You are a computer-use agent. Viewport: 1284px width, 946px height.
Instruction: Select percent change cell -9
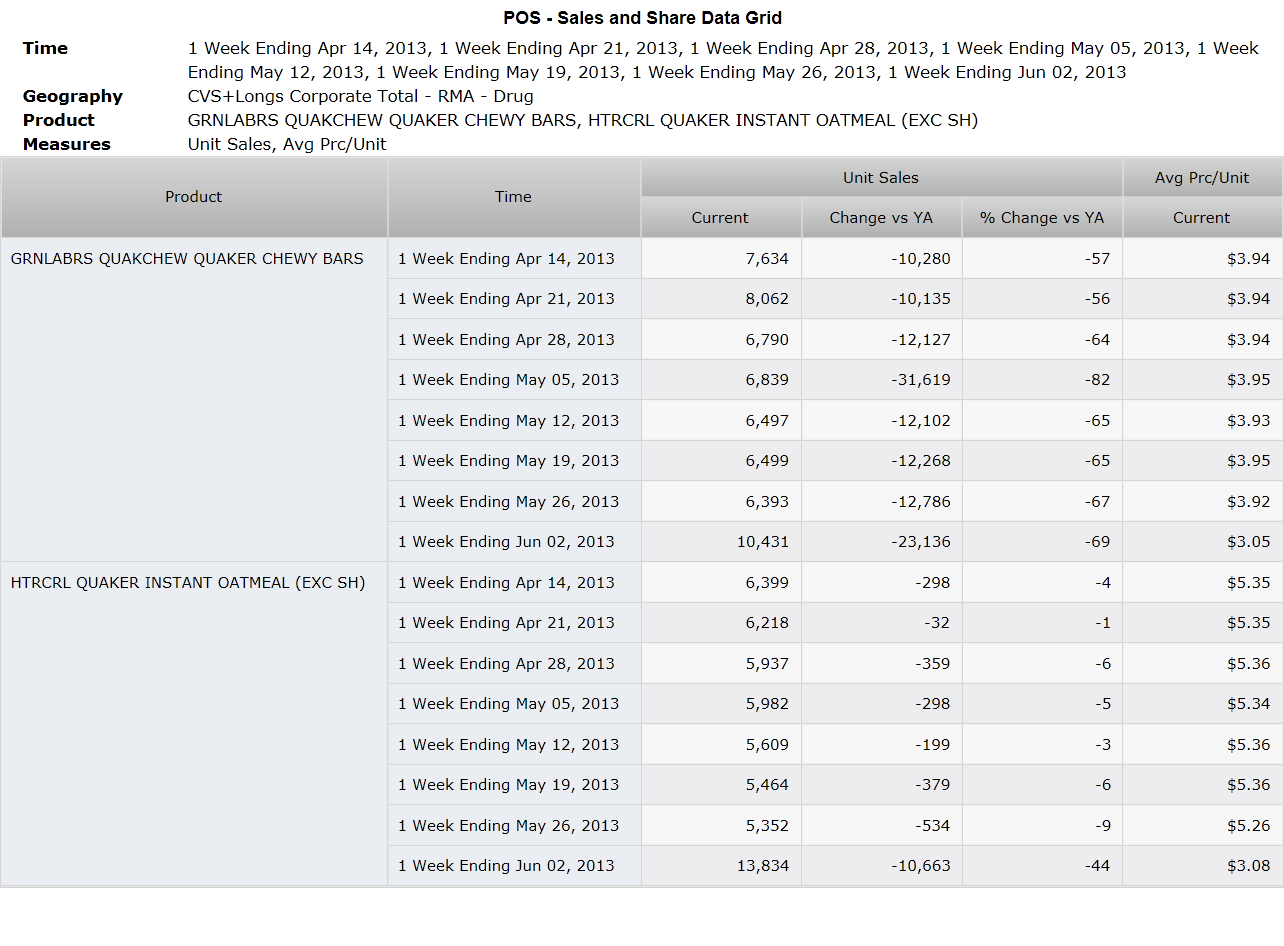pos(1042,825)
